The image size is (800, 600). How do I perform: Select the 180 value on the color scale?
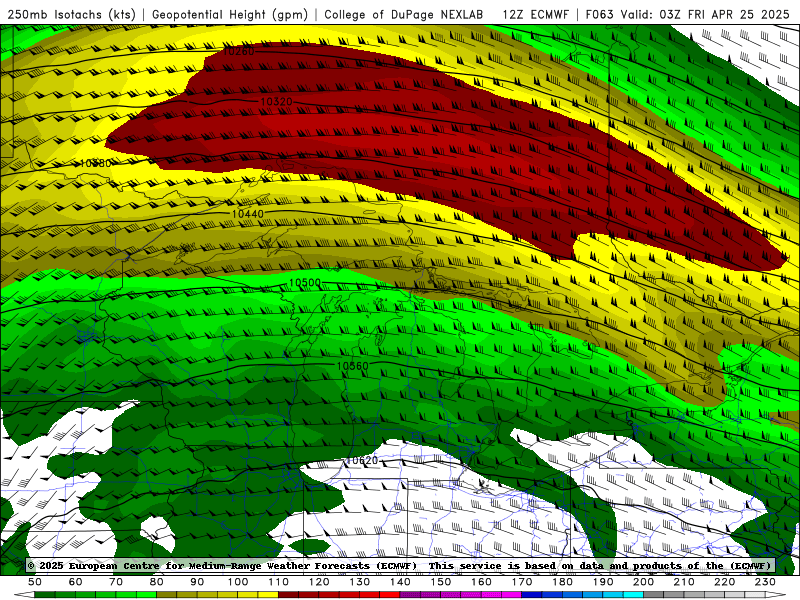pos(562,582)
